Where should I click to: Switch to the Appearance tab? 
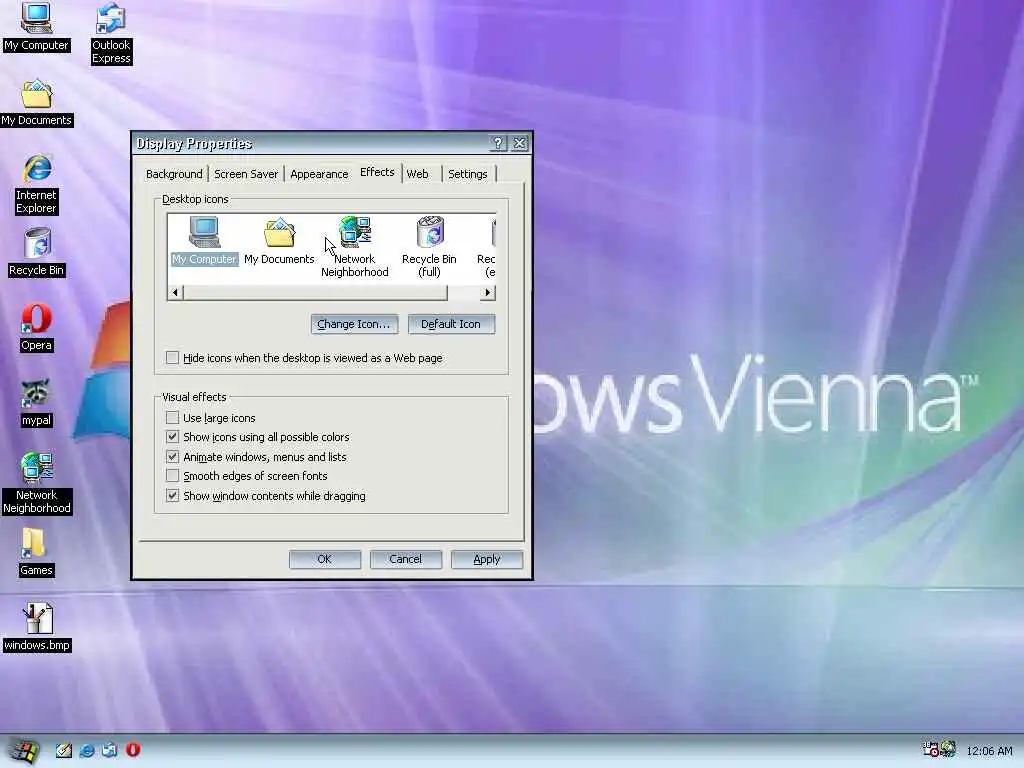319,174
